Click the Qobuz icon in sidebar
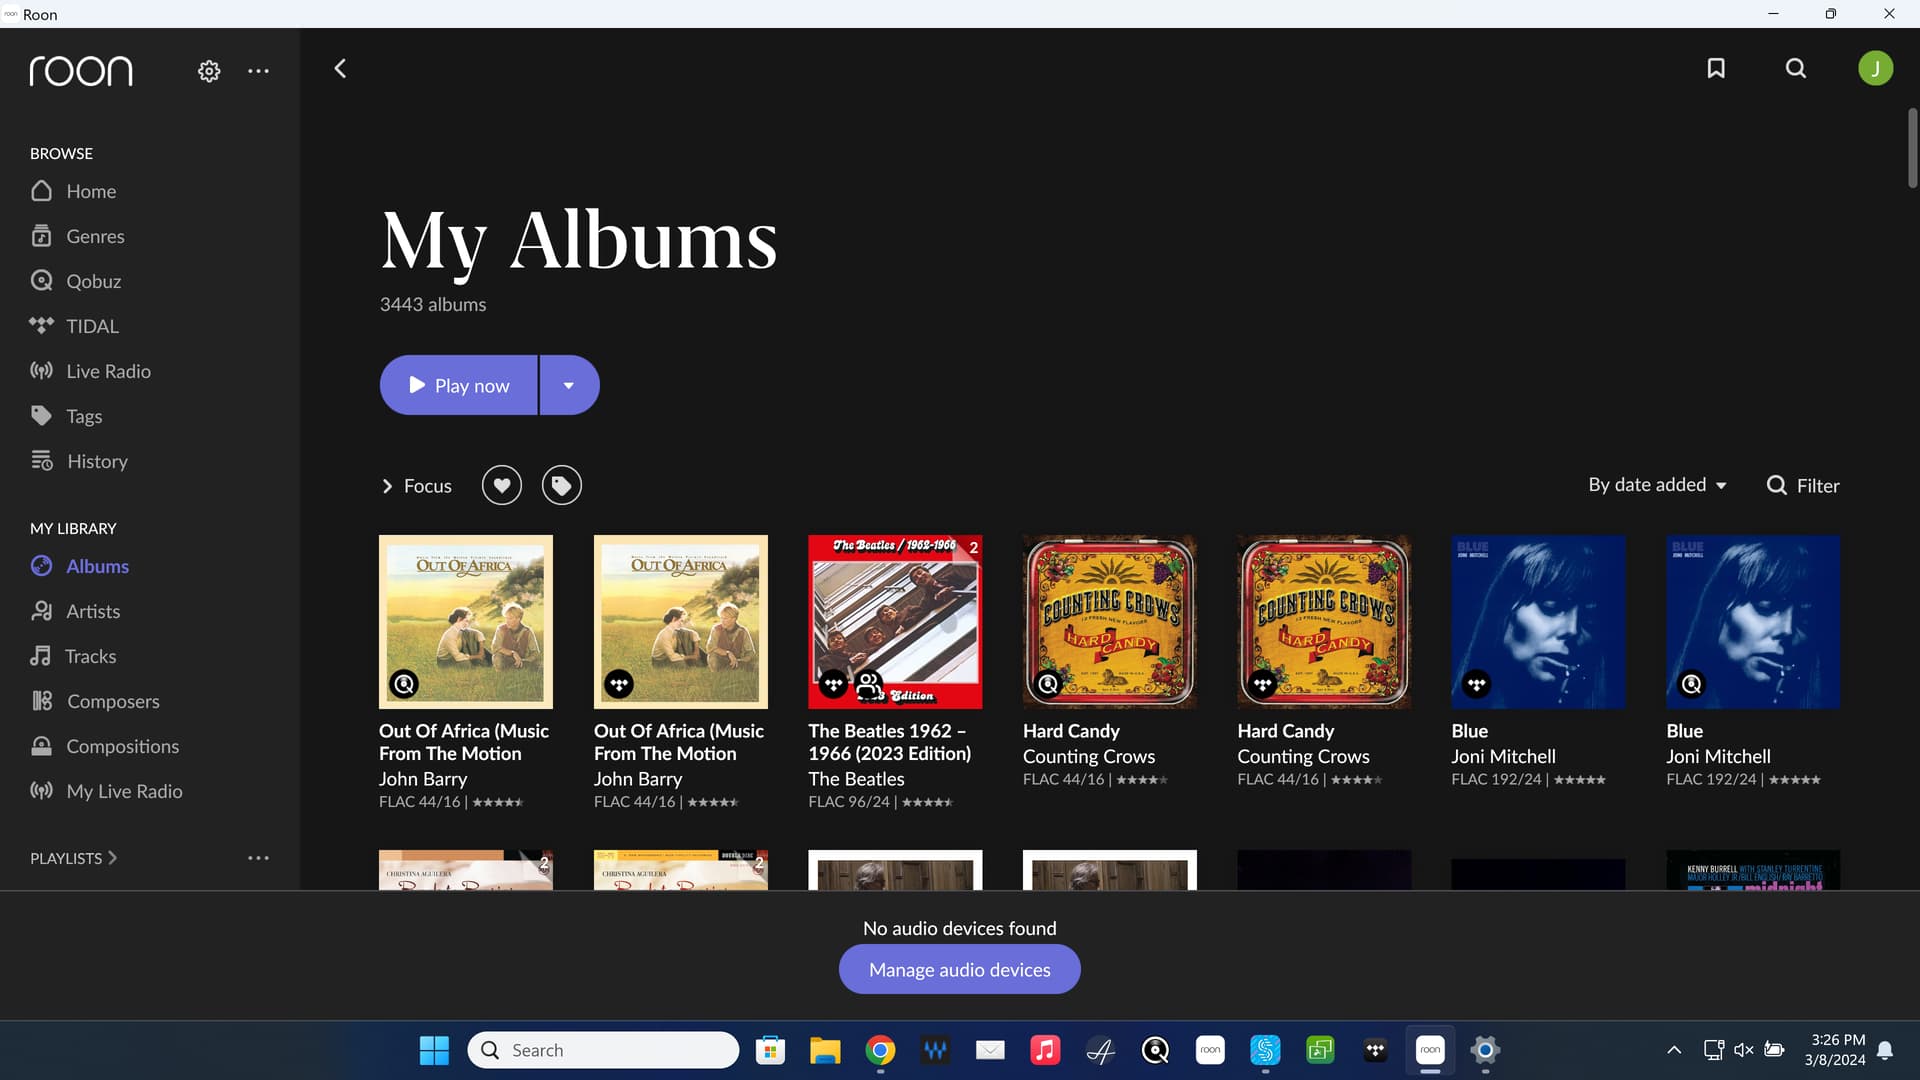This screenshot has height=1080, width=1920. click(41, 281)
